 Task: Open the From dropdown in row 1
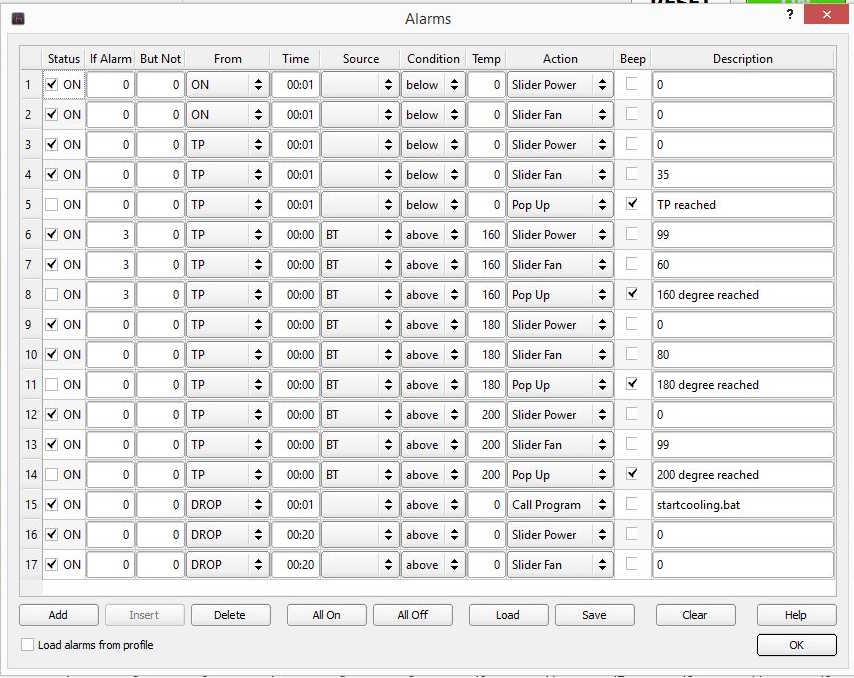click(x=227, y=85)
